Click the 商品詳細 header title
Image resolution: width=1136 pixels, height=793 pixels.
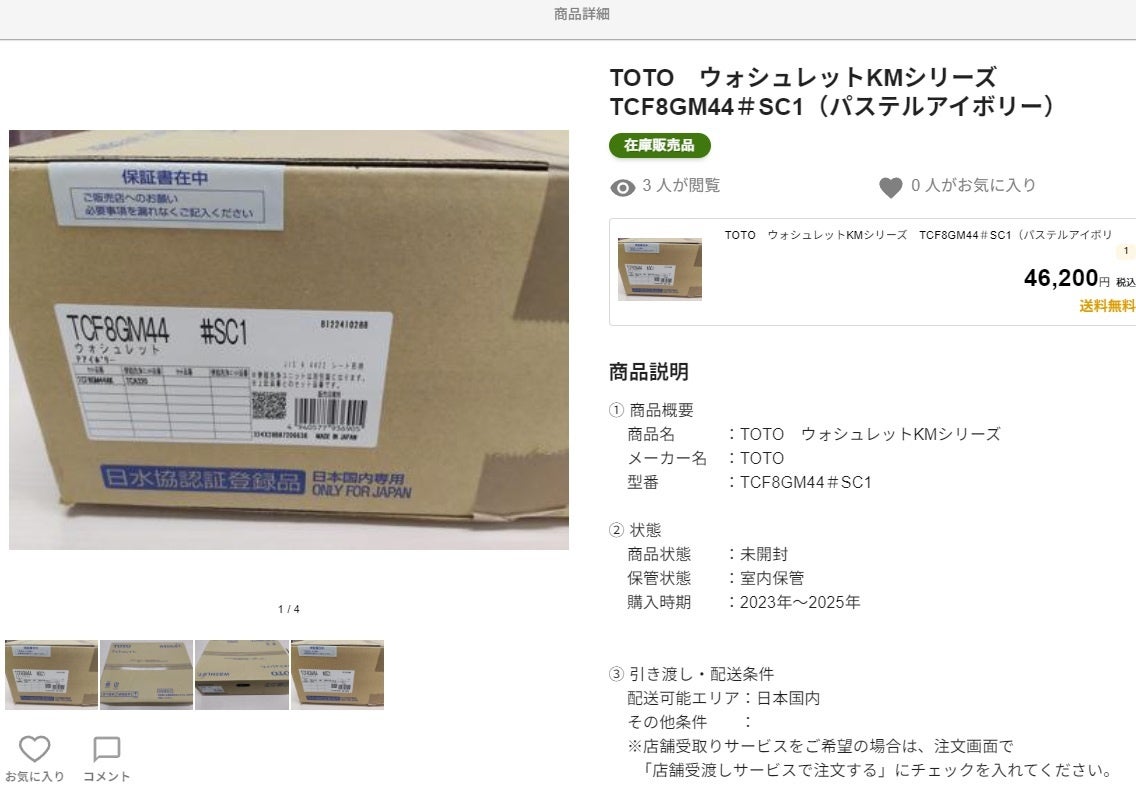point(582,14)
